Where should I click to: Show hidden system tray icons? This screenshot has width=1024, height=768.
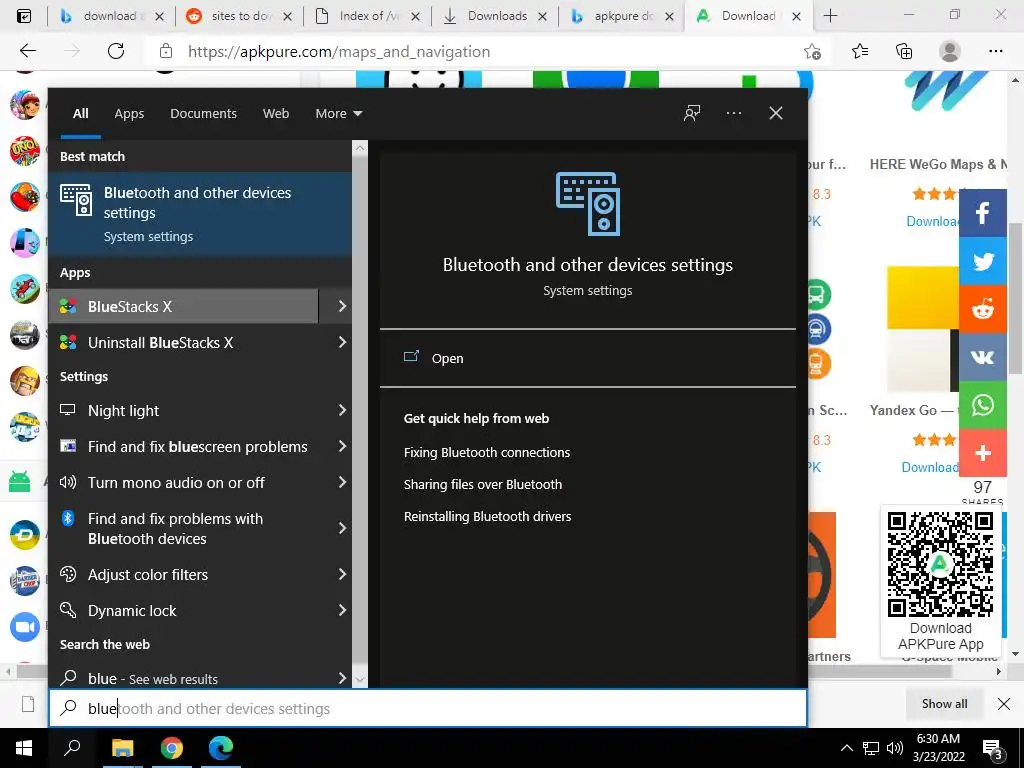pyautogui.click(x=846, y=748)
